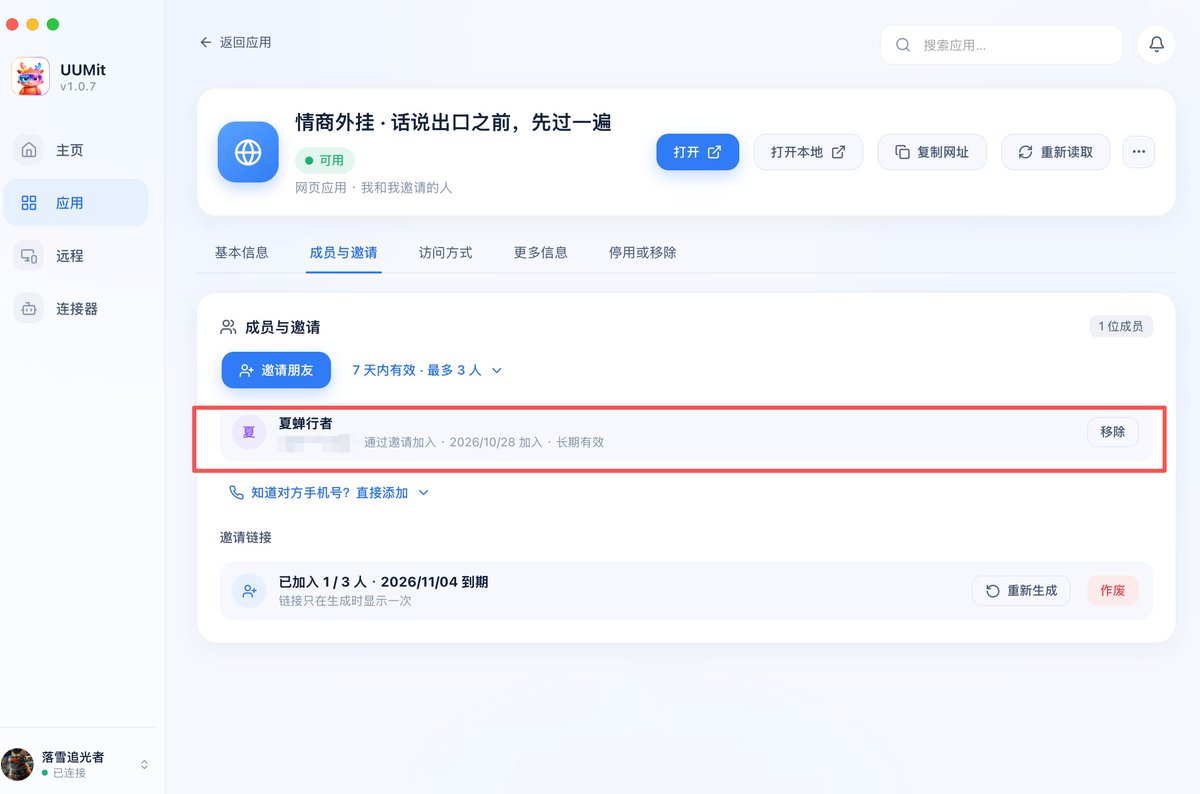Click the invite link person-plus icon
Screen dimensions: 1200x794
[x=249, y=591]
